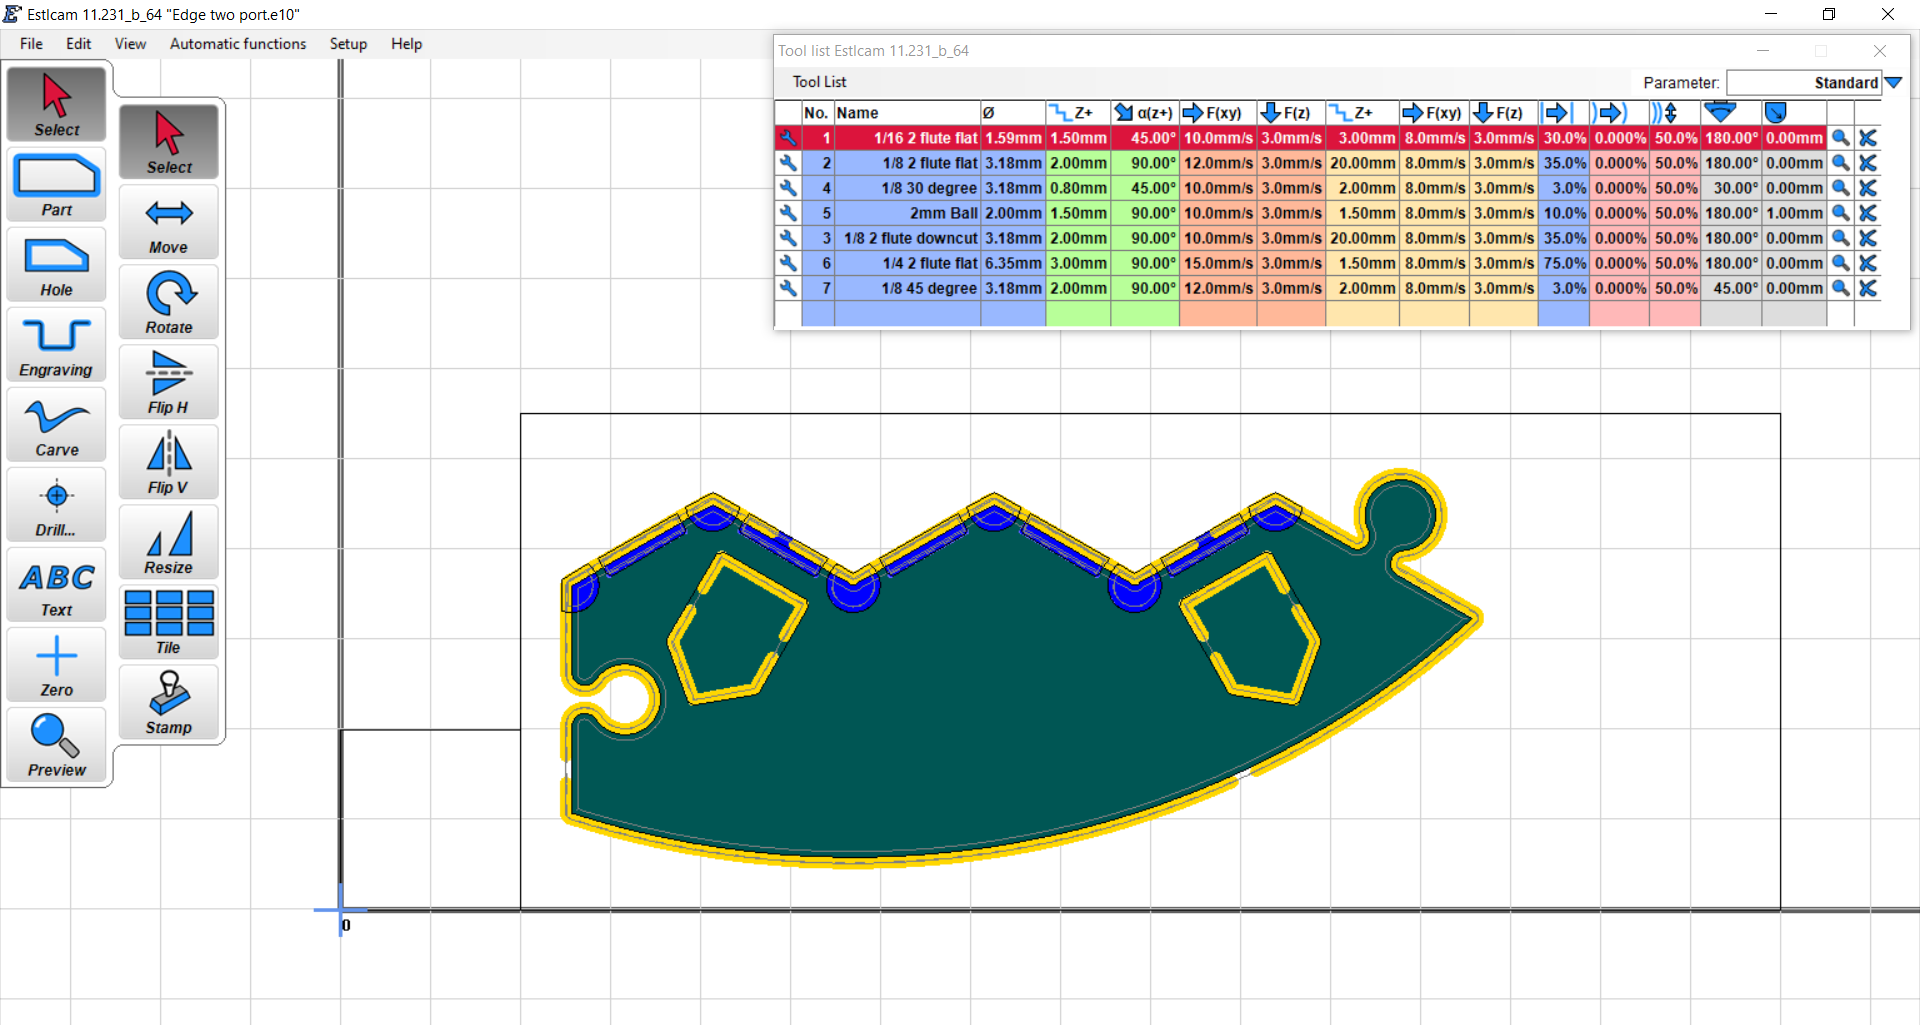Delete the 1/16 2 flute flat tool
This screenshot has width=1920, height=1025.
coord(1867,138)
